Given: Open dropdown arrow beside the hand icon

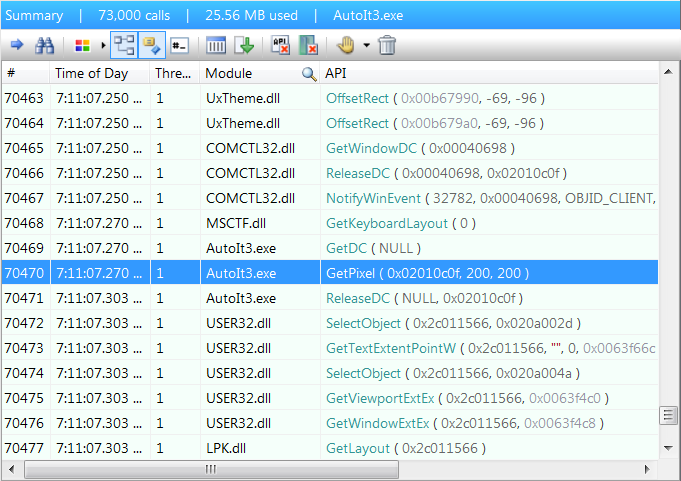Looking at the screenshot, I should [366, 45].
